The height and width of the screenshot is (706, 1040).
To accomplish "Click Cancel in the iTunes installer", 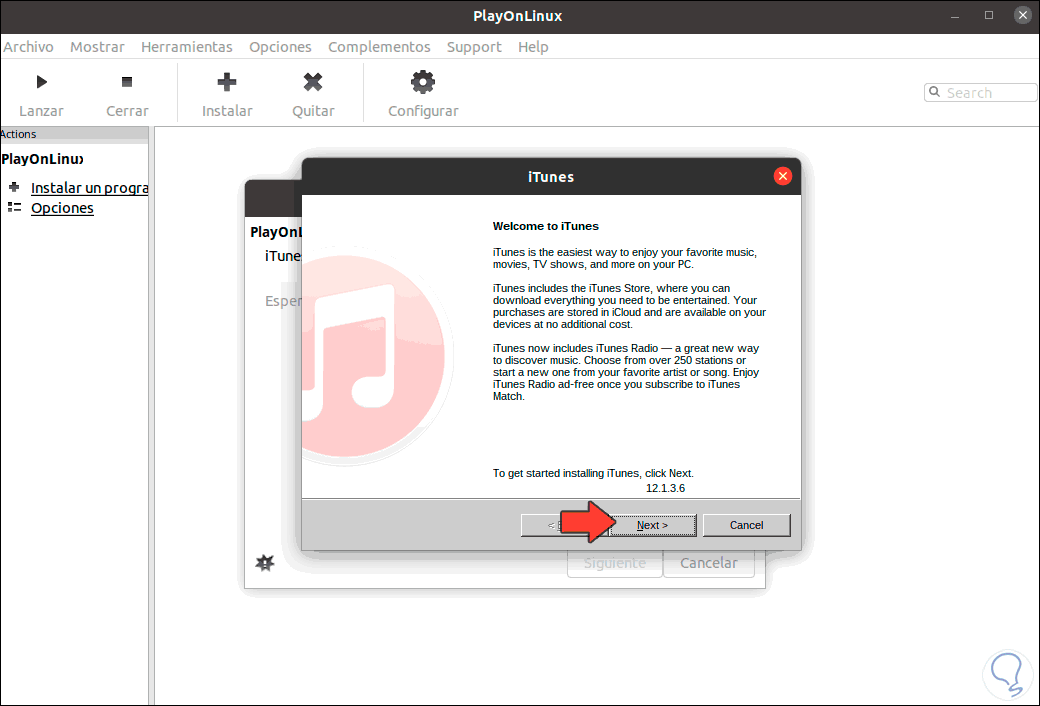I will point(746,525).
